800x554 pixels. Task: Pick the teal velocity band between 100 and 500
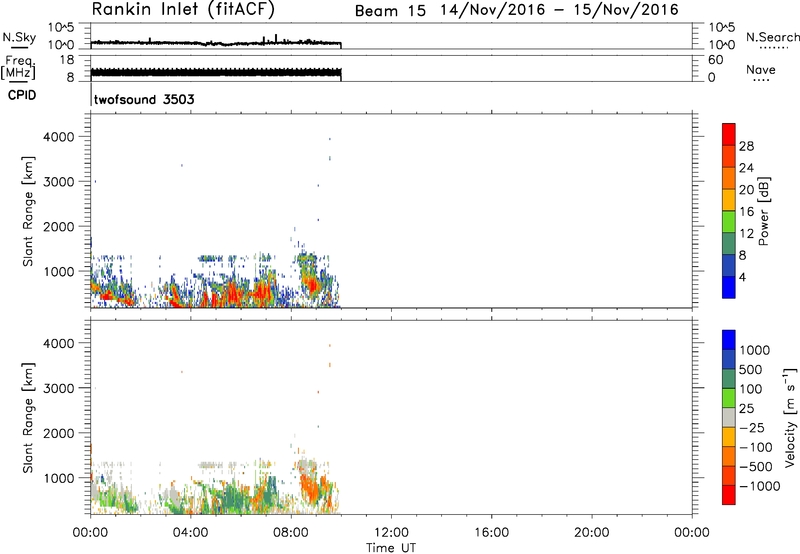point(729,379)
